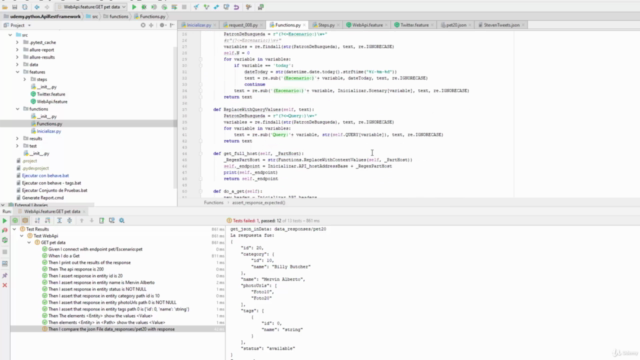Click the Export Test Results icon
This screenshot has width=640, height=360.
point(101,221)
